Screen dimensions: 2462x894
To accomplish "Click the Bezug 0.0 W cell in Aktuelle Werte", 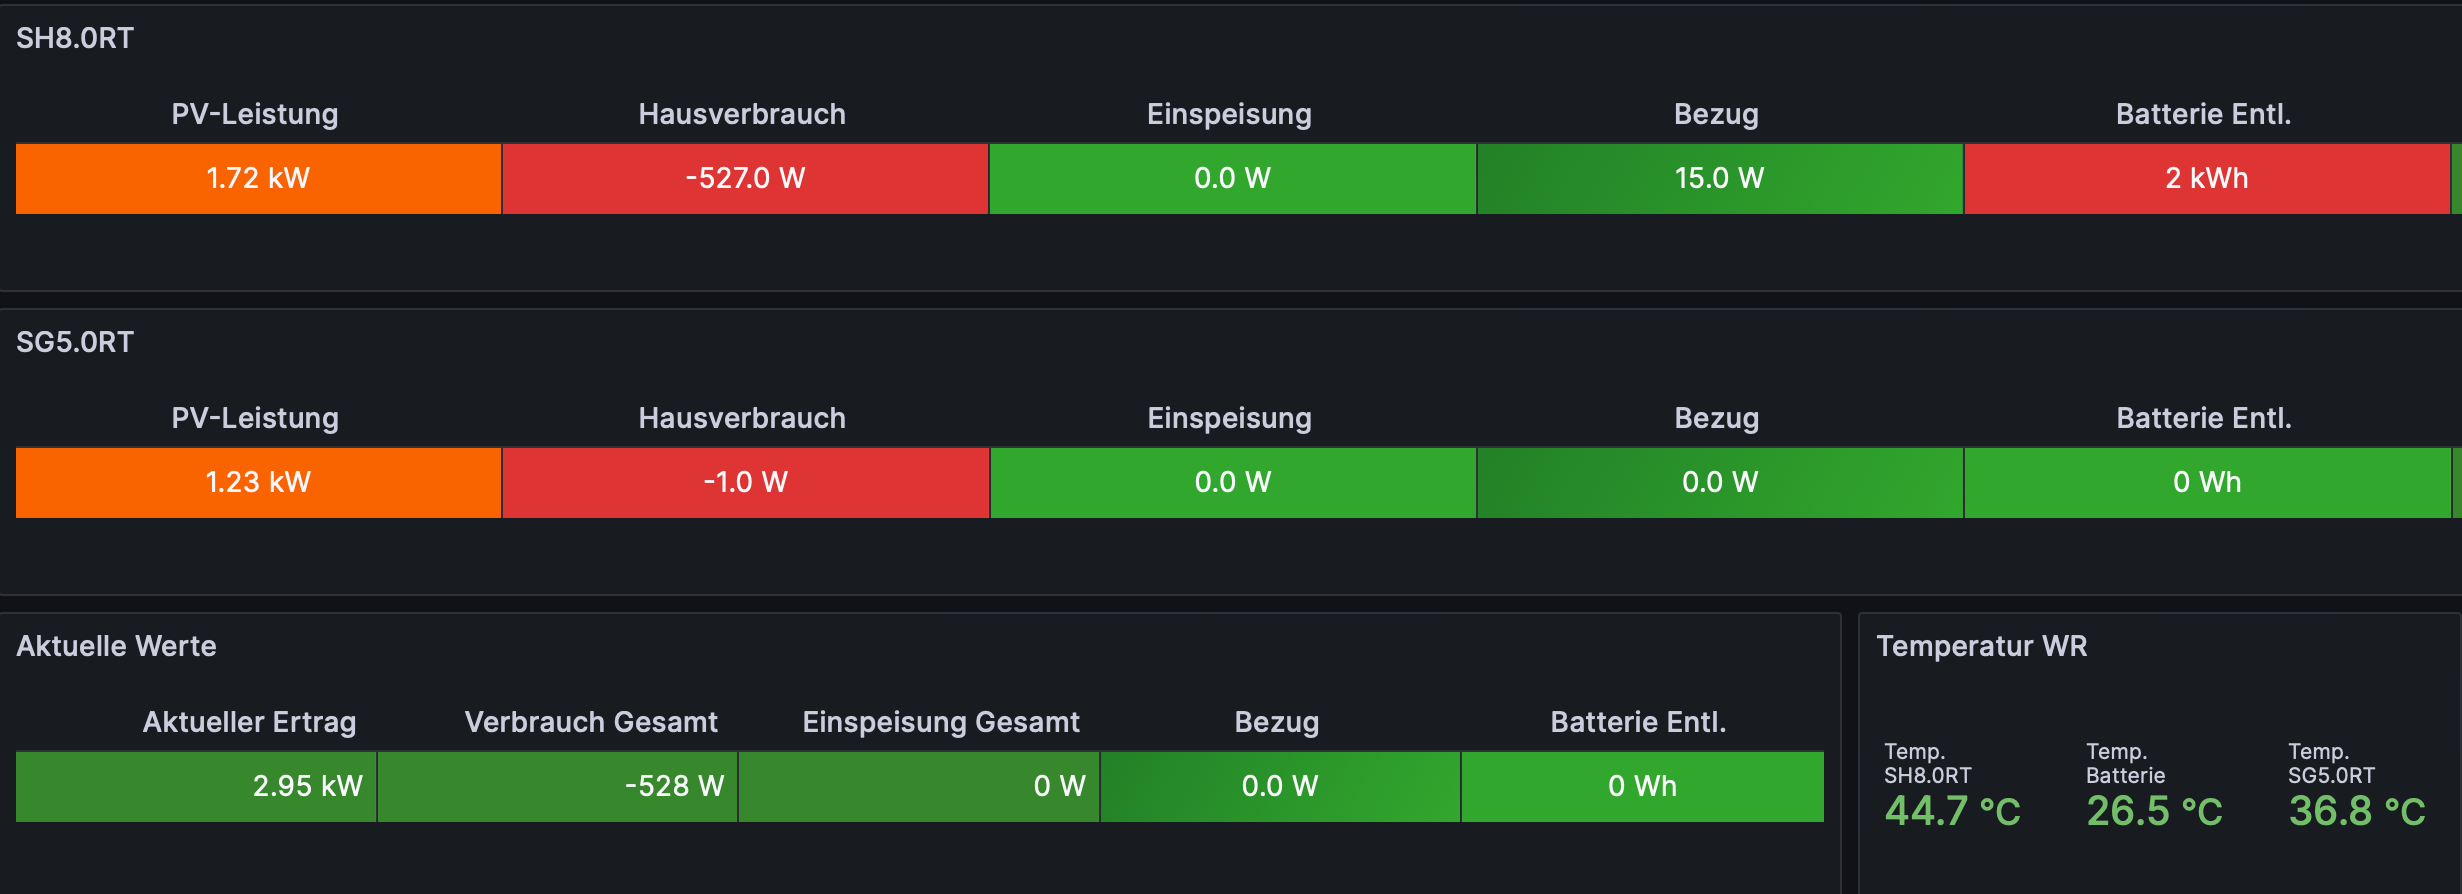I will click(1279, 786).
